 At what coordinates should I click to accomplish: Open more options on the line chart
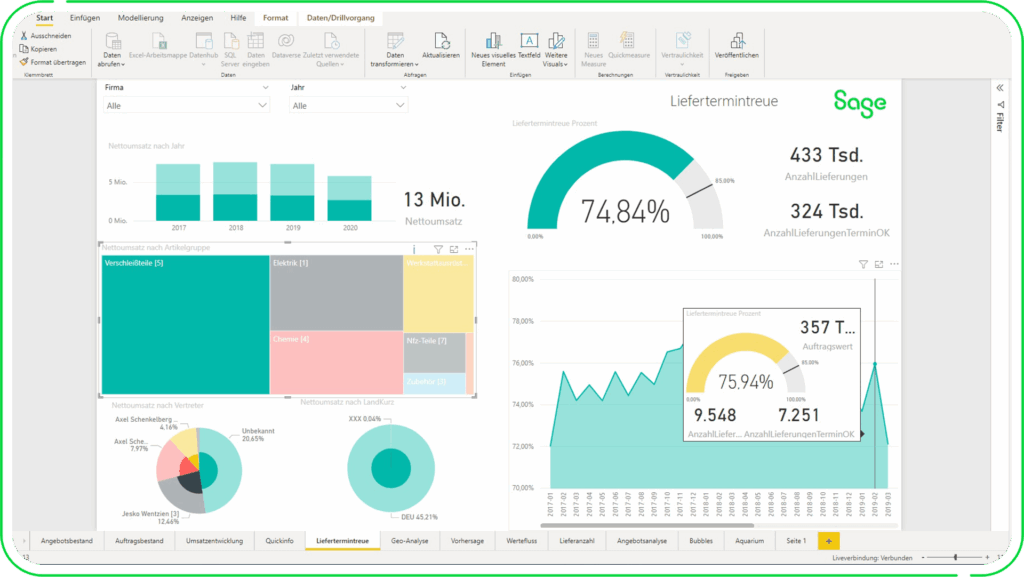(894, 264)
